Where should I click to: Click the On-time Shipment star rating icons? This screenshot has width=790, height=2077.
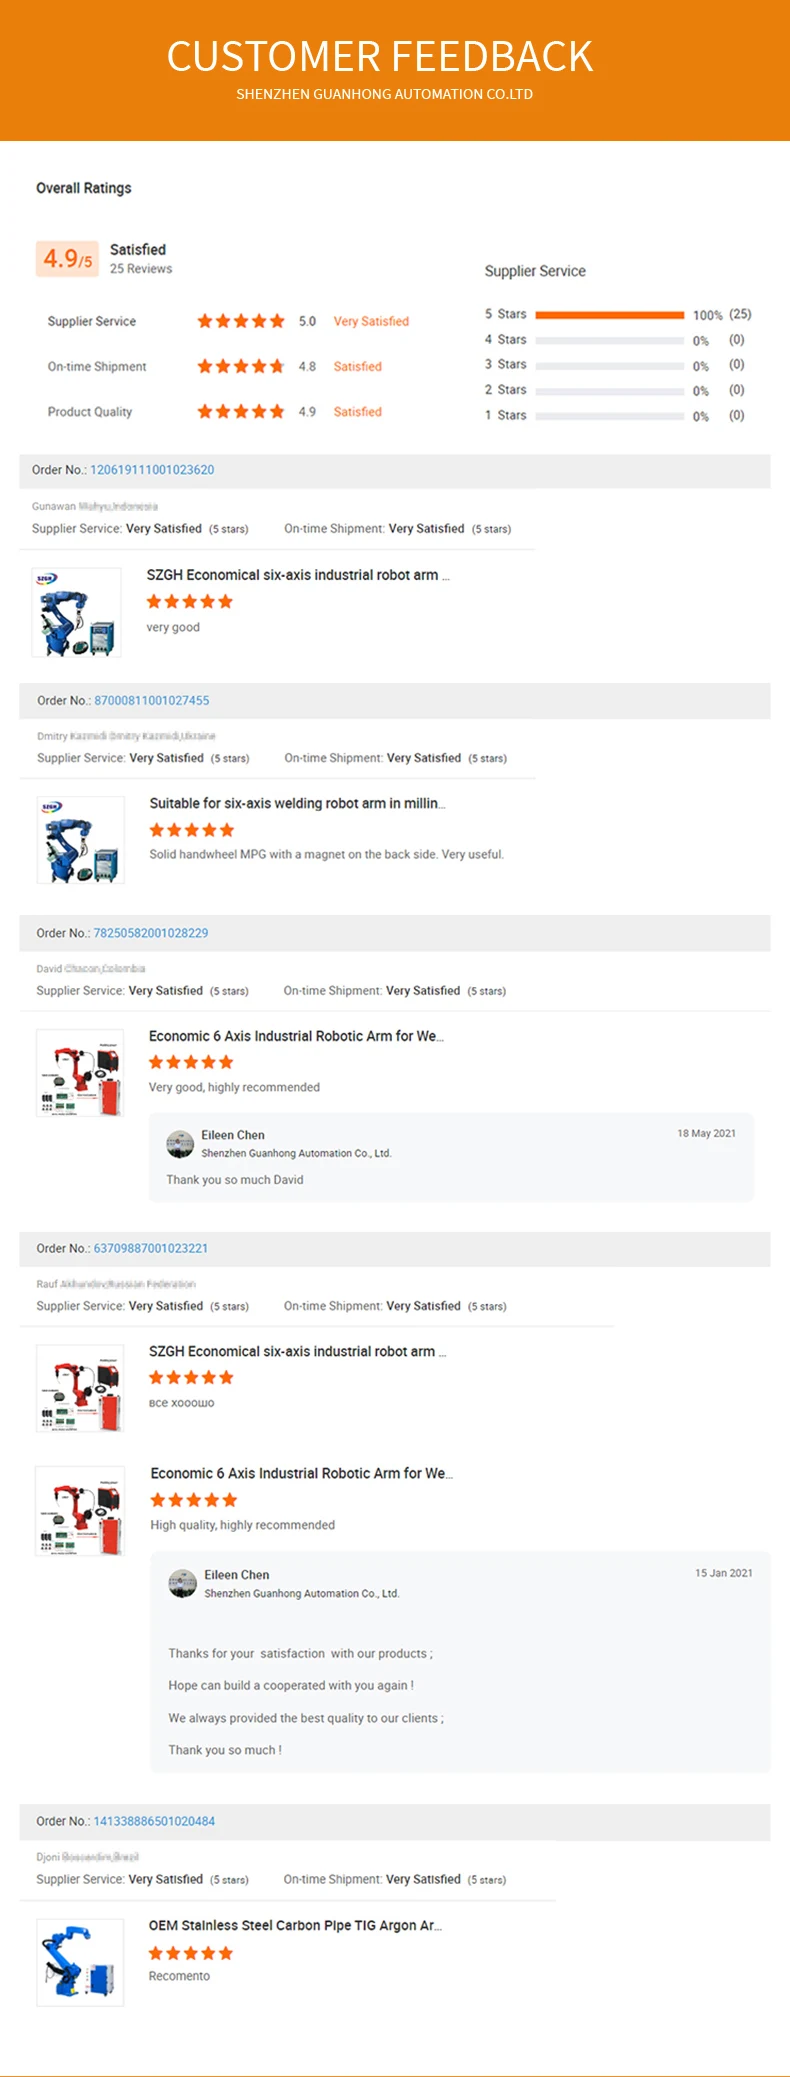(x=241, y=366)
